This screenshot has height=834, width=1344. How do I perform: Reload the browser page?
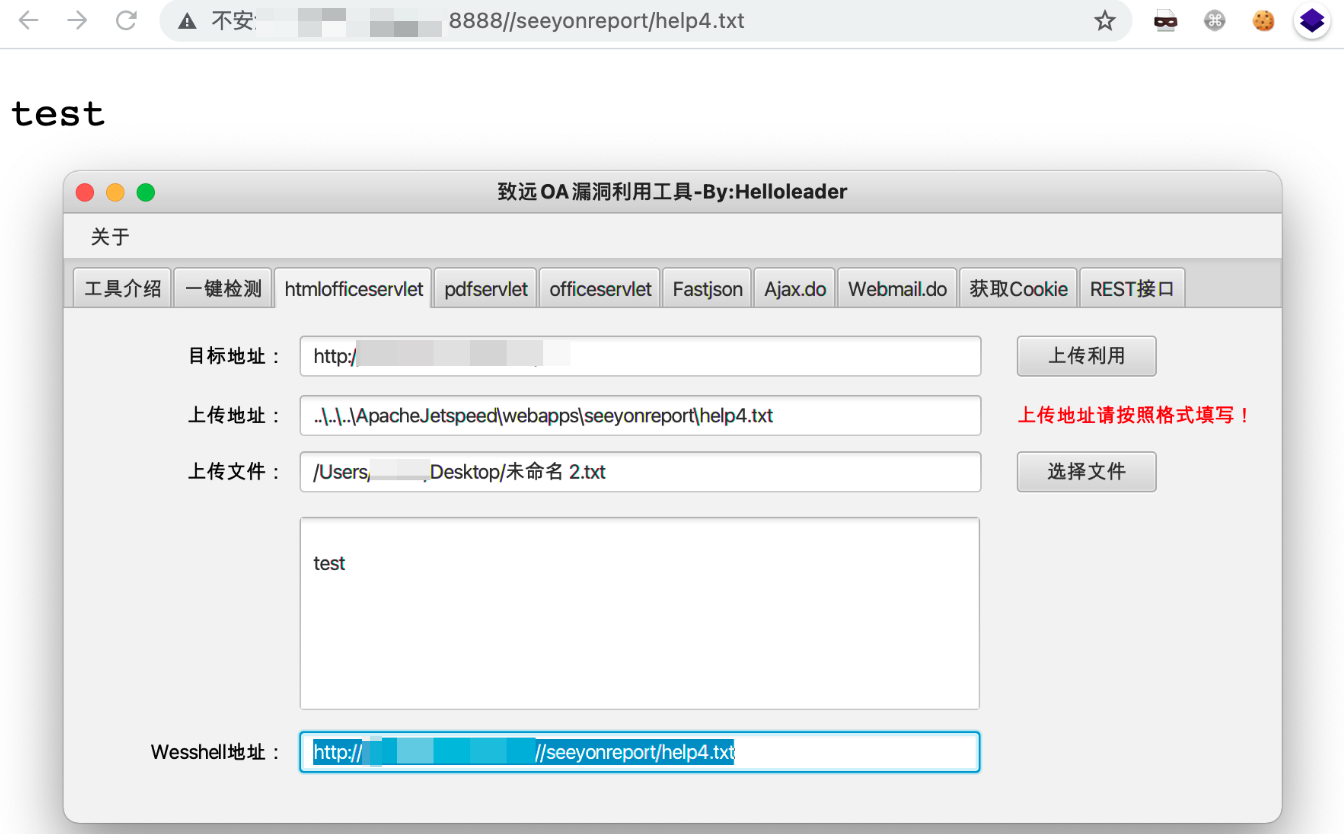point(126,20)
